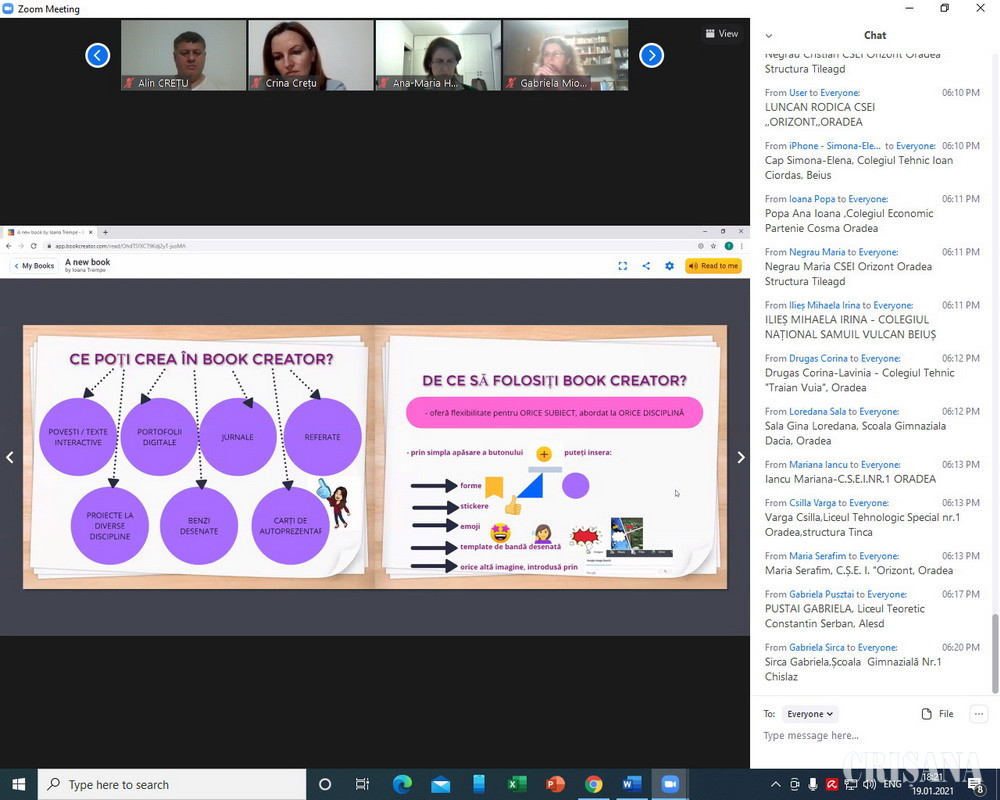This screenshot has width=1000, height=800.
Task: Enter fullscreen in Book Creator
Action: (x=622, y=266)
